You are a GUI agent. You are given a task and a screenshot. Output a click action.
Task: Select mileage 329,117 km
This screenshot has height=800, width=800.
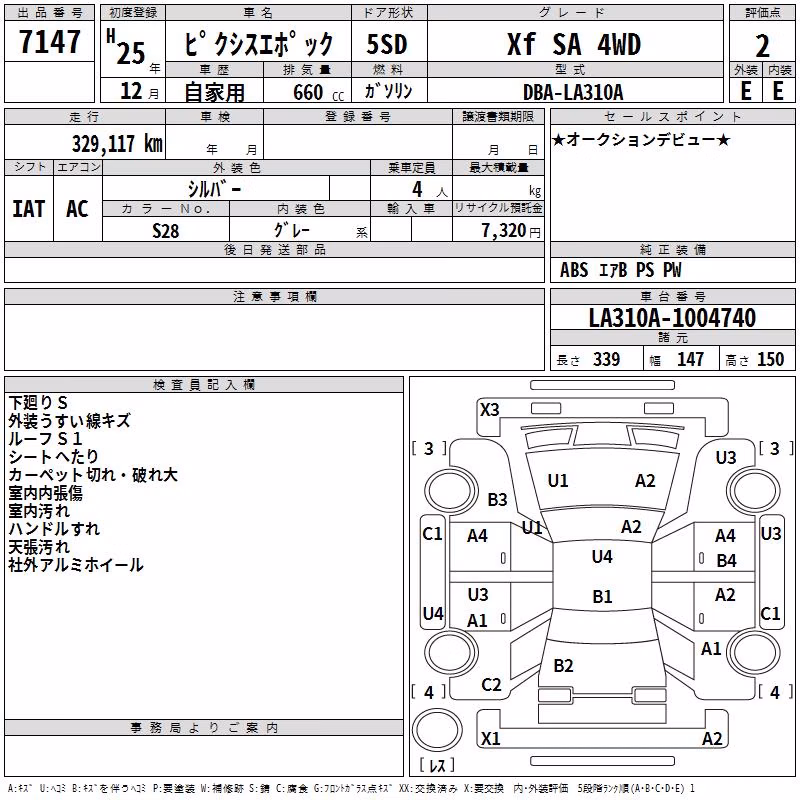(x=117, y=143)
